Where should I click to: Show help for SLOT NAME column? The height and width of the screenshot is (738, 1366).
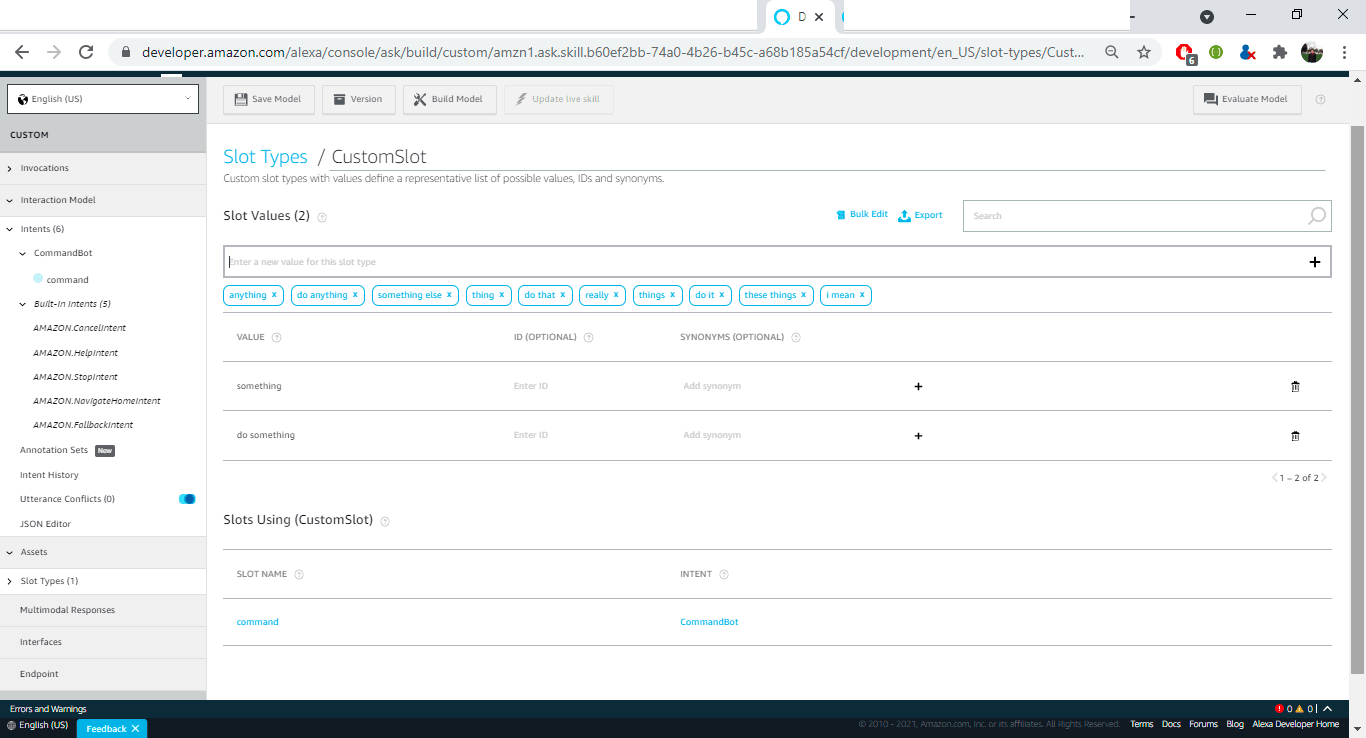tap(299, 575)
